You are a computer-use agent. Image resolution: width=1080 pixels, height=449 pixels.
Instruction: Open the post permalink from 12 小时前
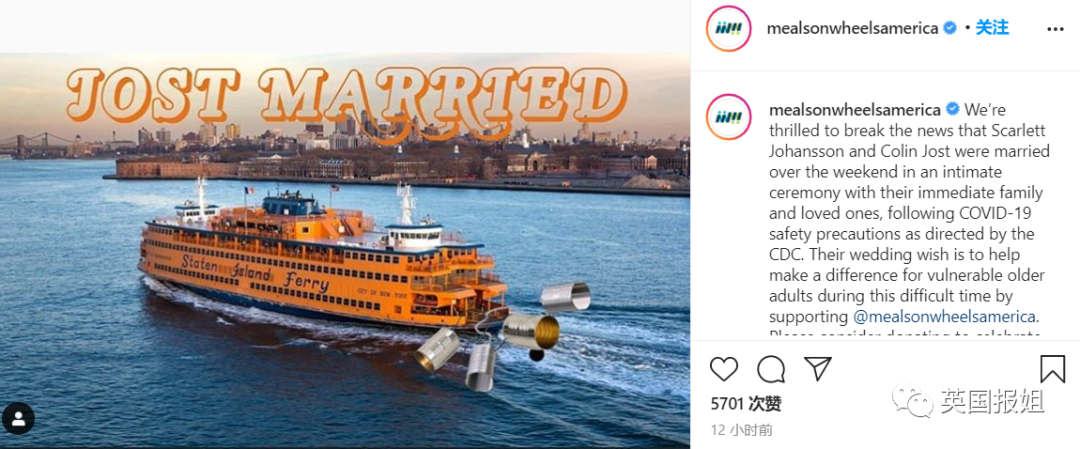pyautogui.click(x=741, y=430)
